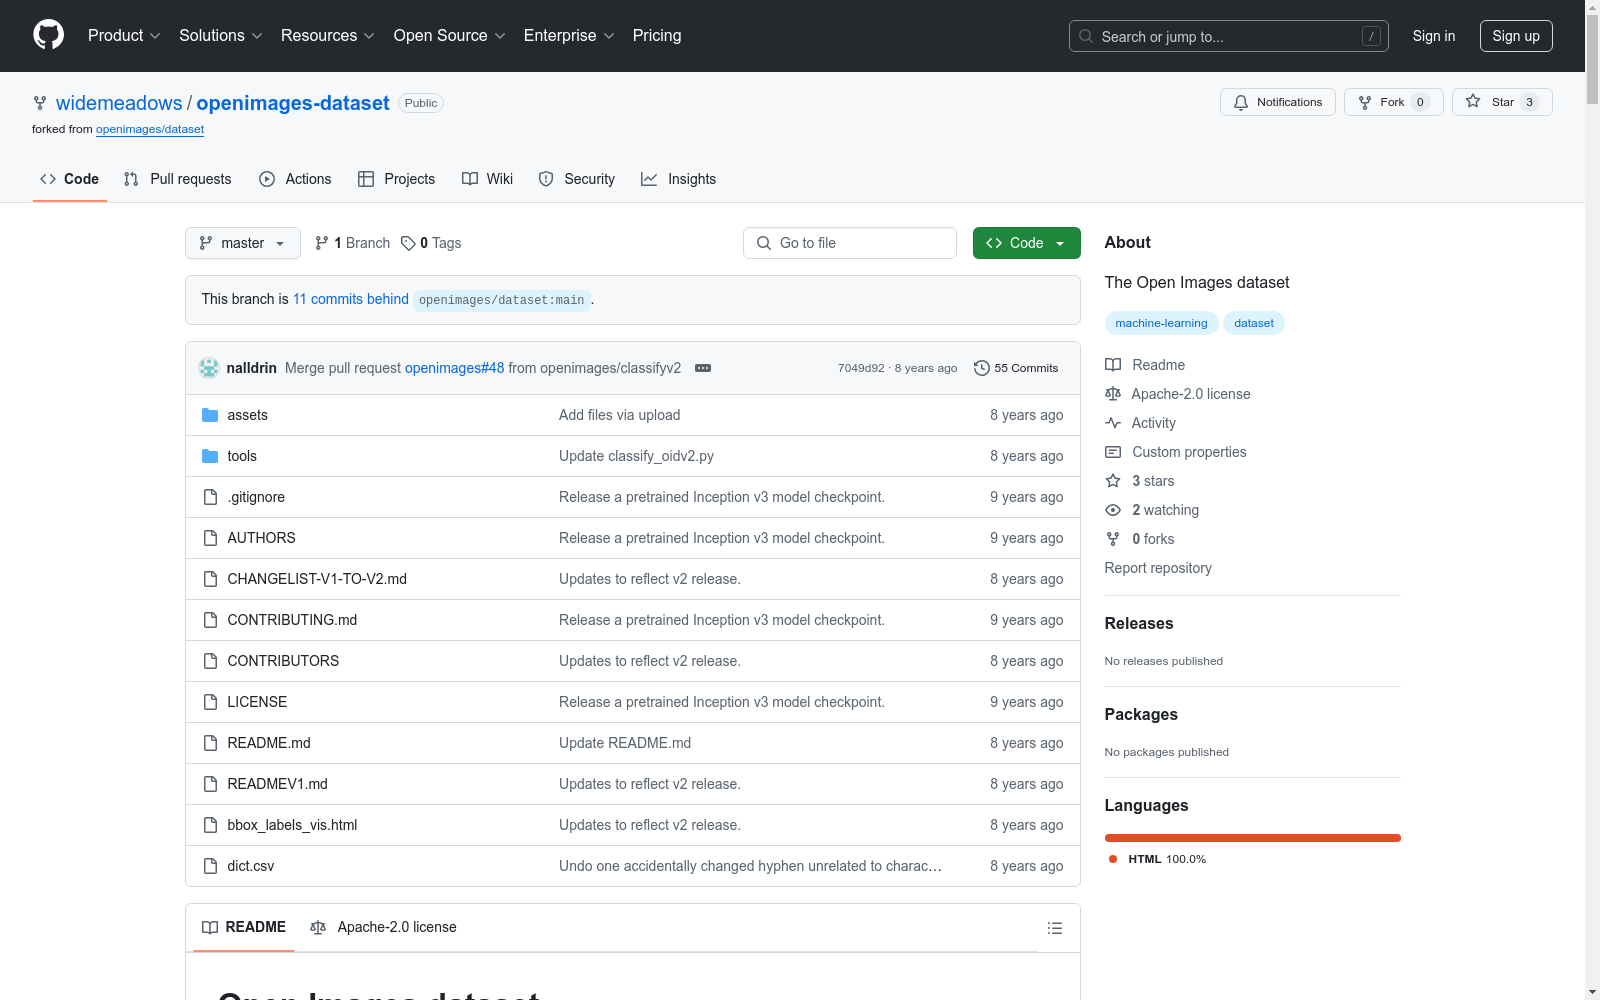The height and width of the screenshot is (1000, 1600).
Task: Click the license scale icon in About
Action: tap(1113, 394)
